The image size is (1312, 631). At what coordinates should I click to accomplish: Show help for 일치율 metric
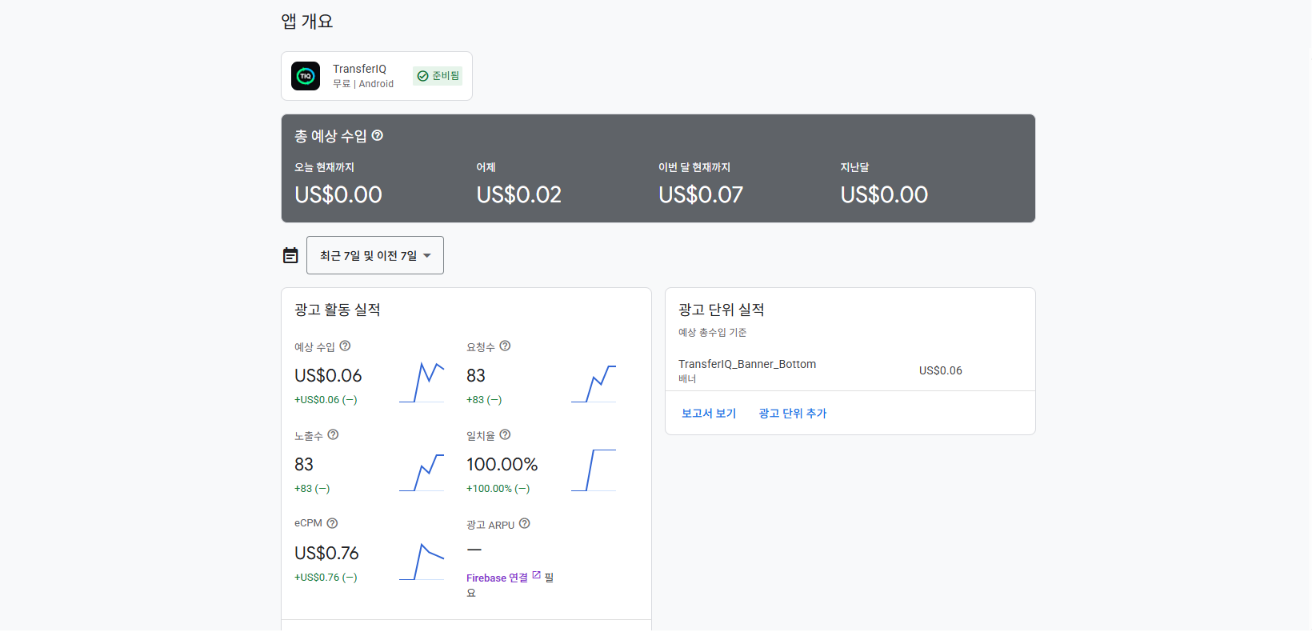(x=505, y=435)
